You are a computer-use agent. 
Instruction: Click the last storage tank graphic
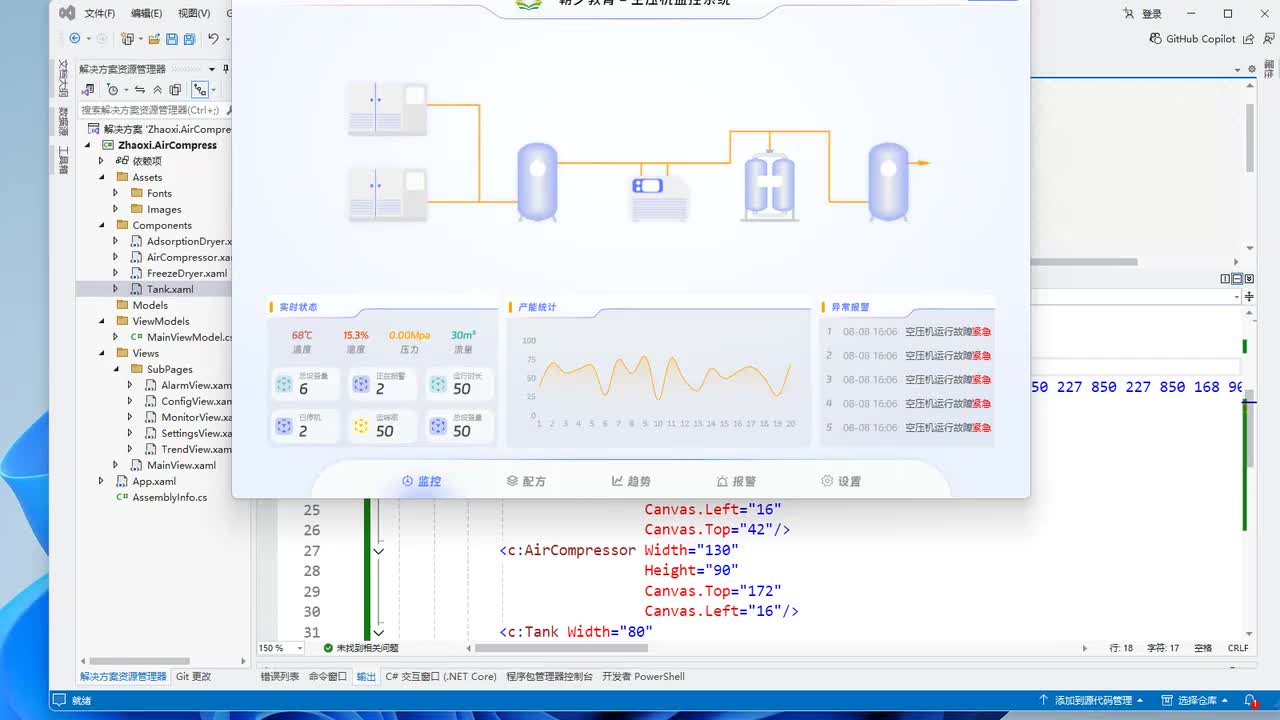(x=888, y=181)
